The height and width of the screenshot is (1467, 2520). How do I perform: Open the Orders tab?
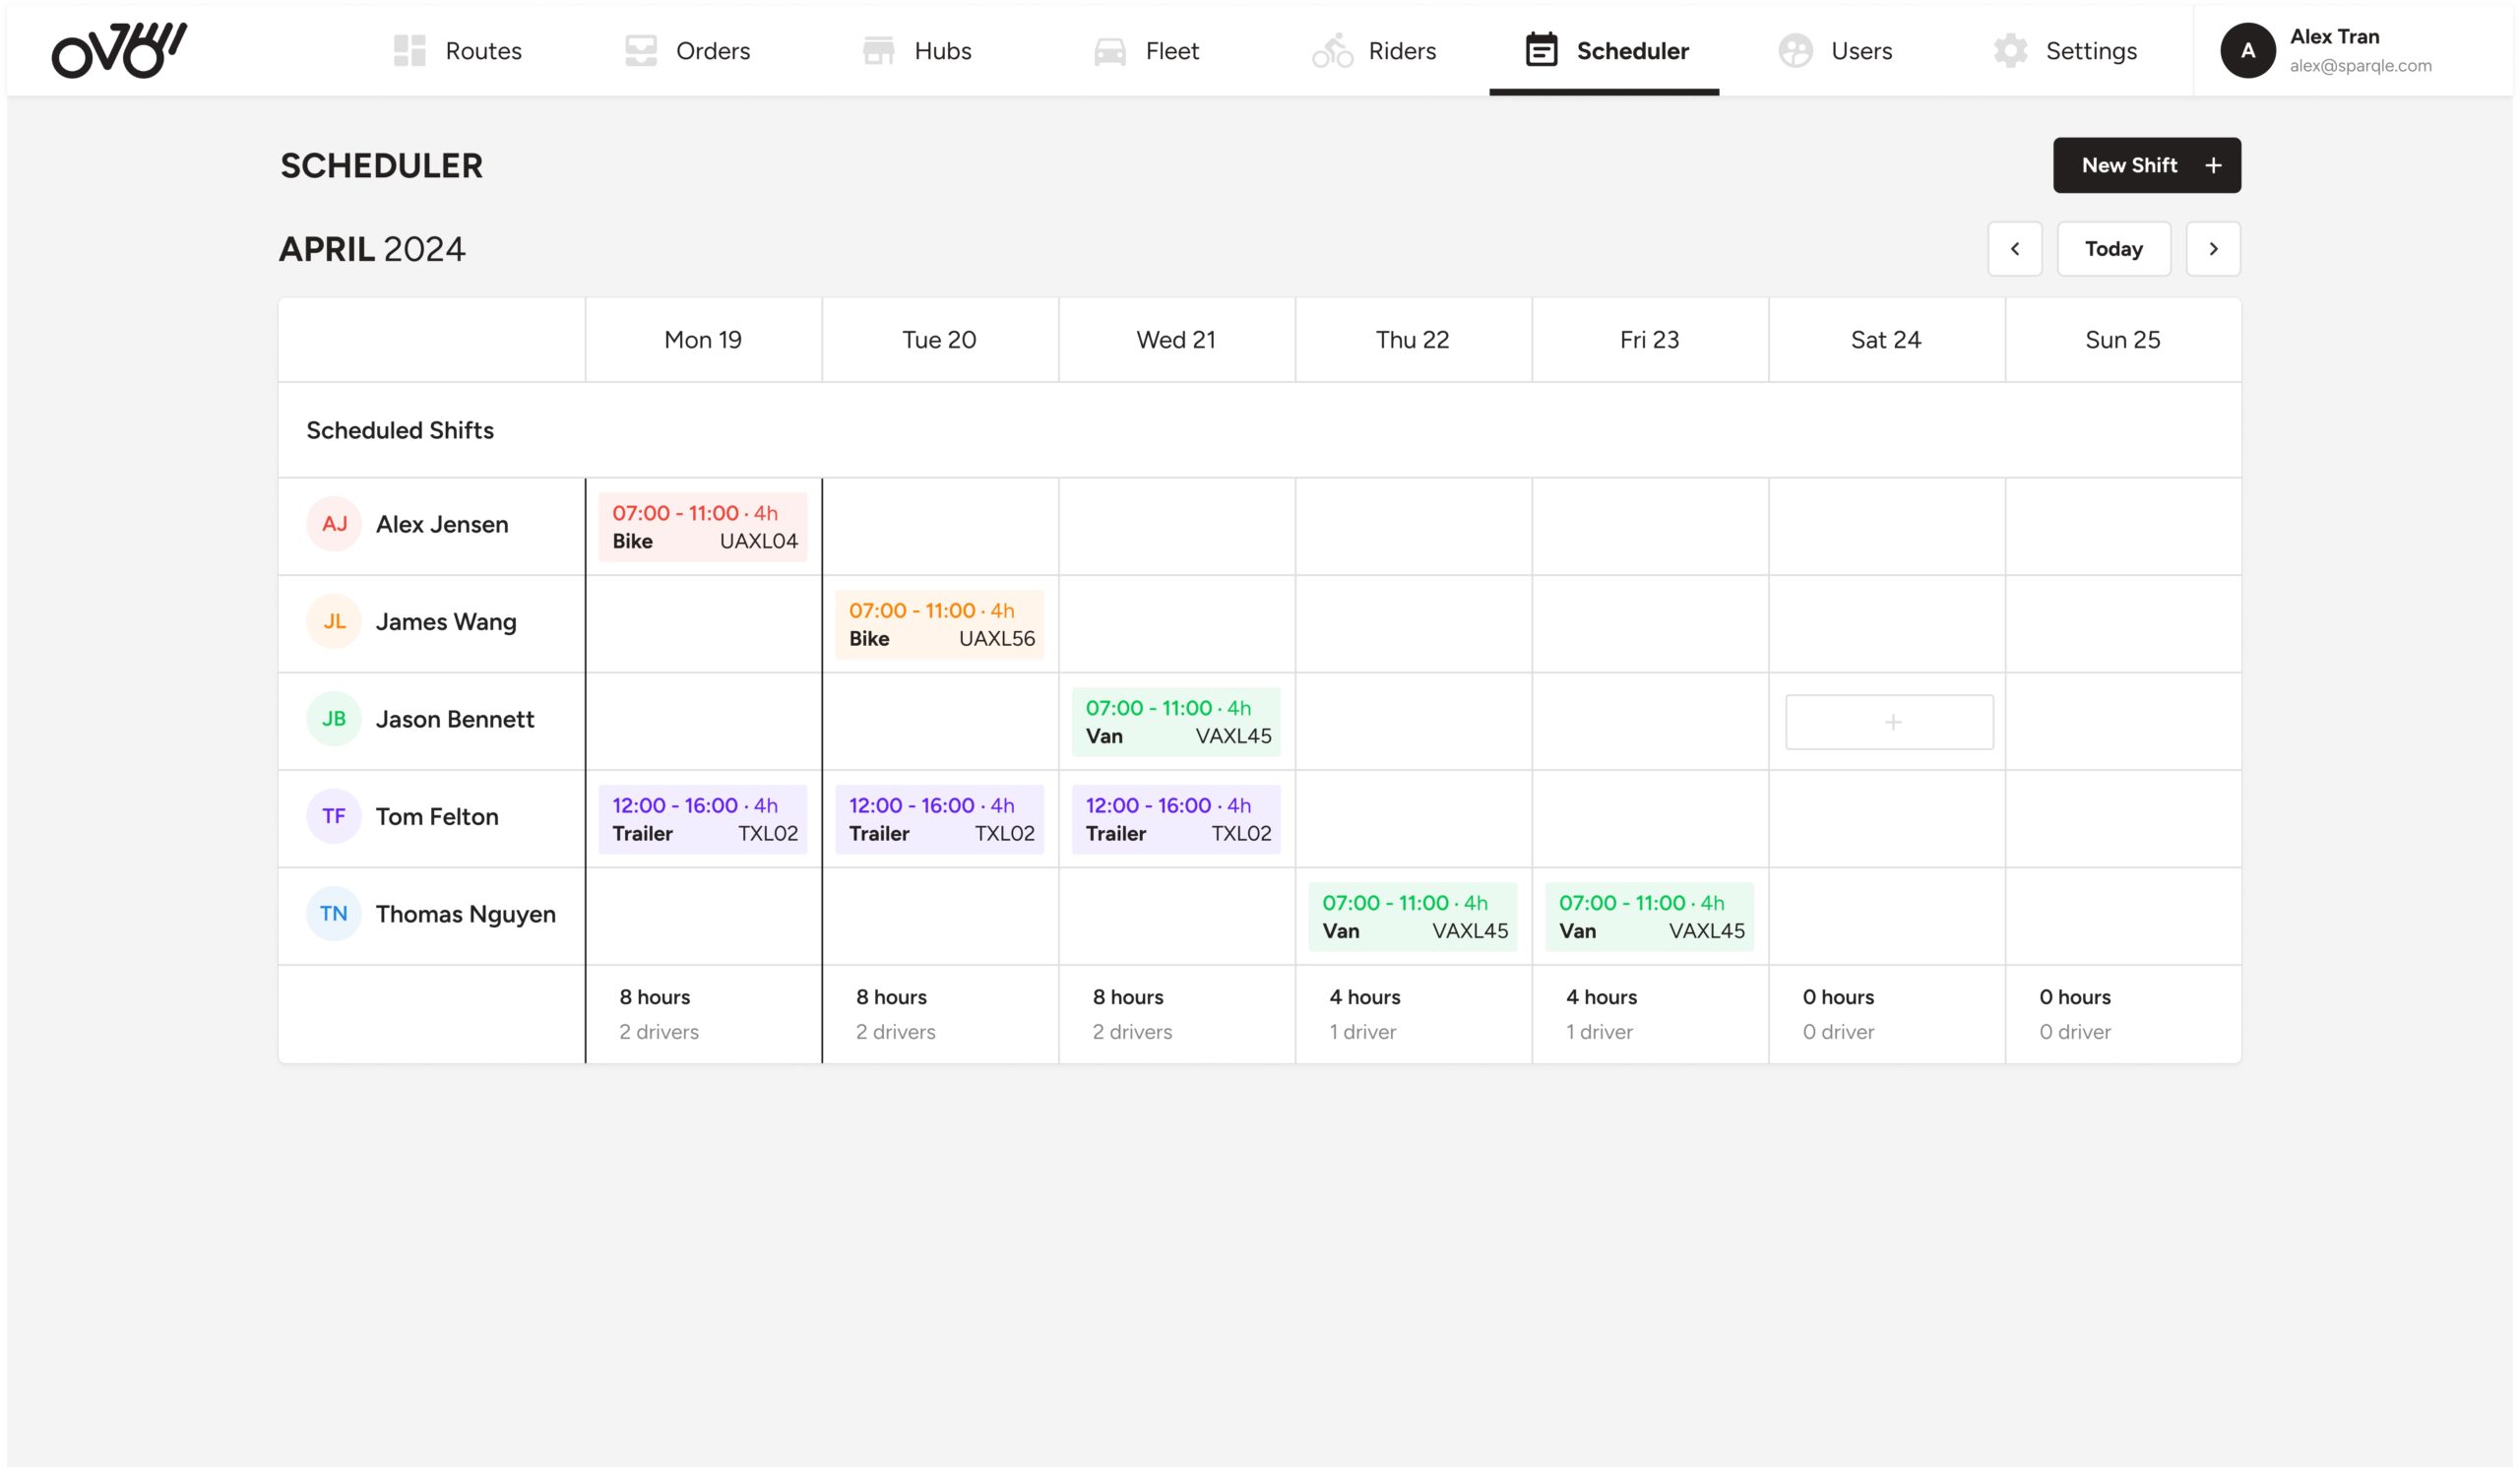pos(687,50)
